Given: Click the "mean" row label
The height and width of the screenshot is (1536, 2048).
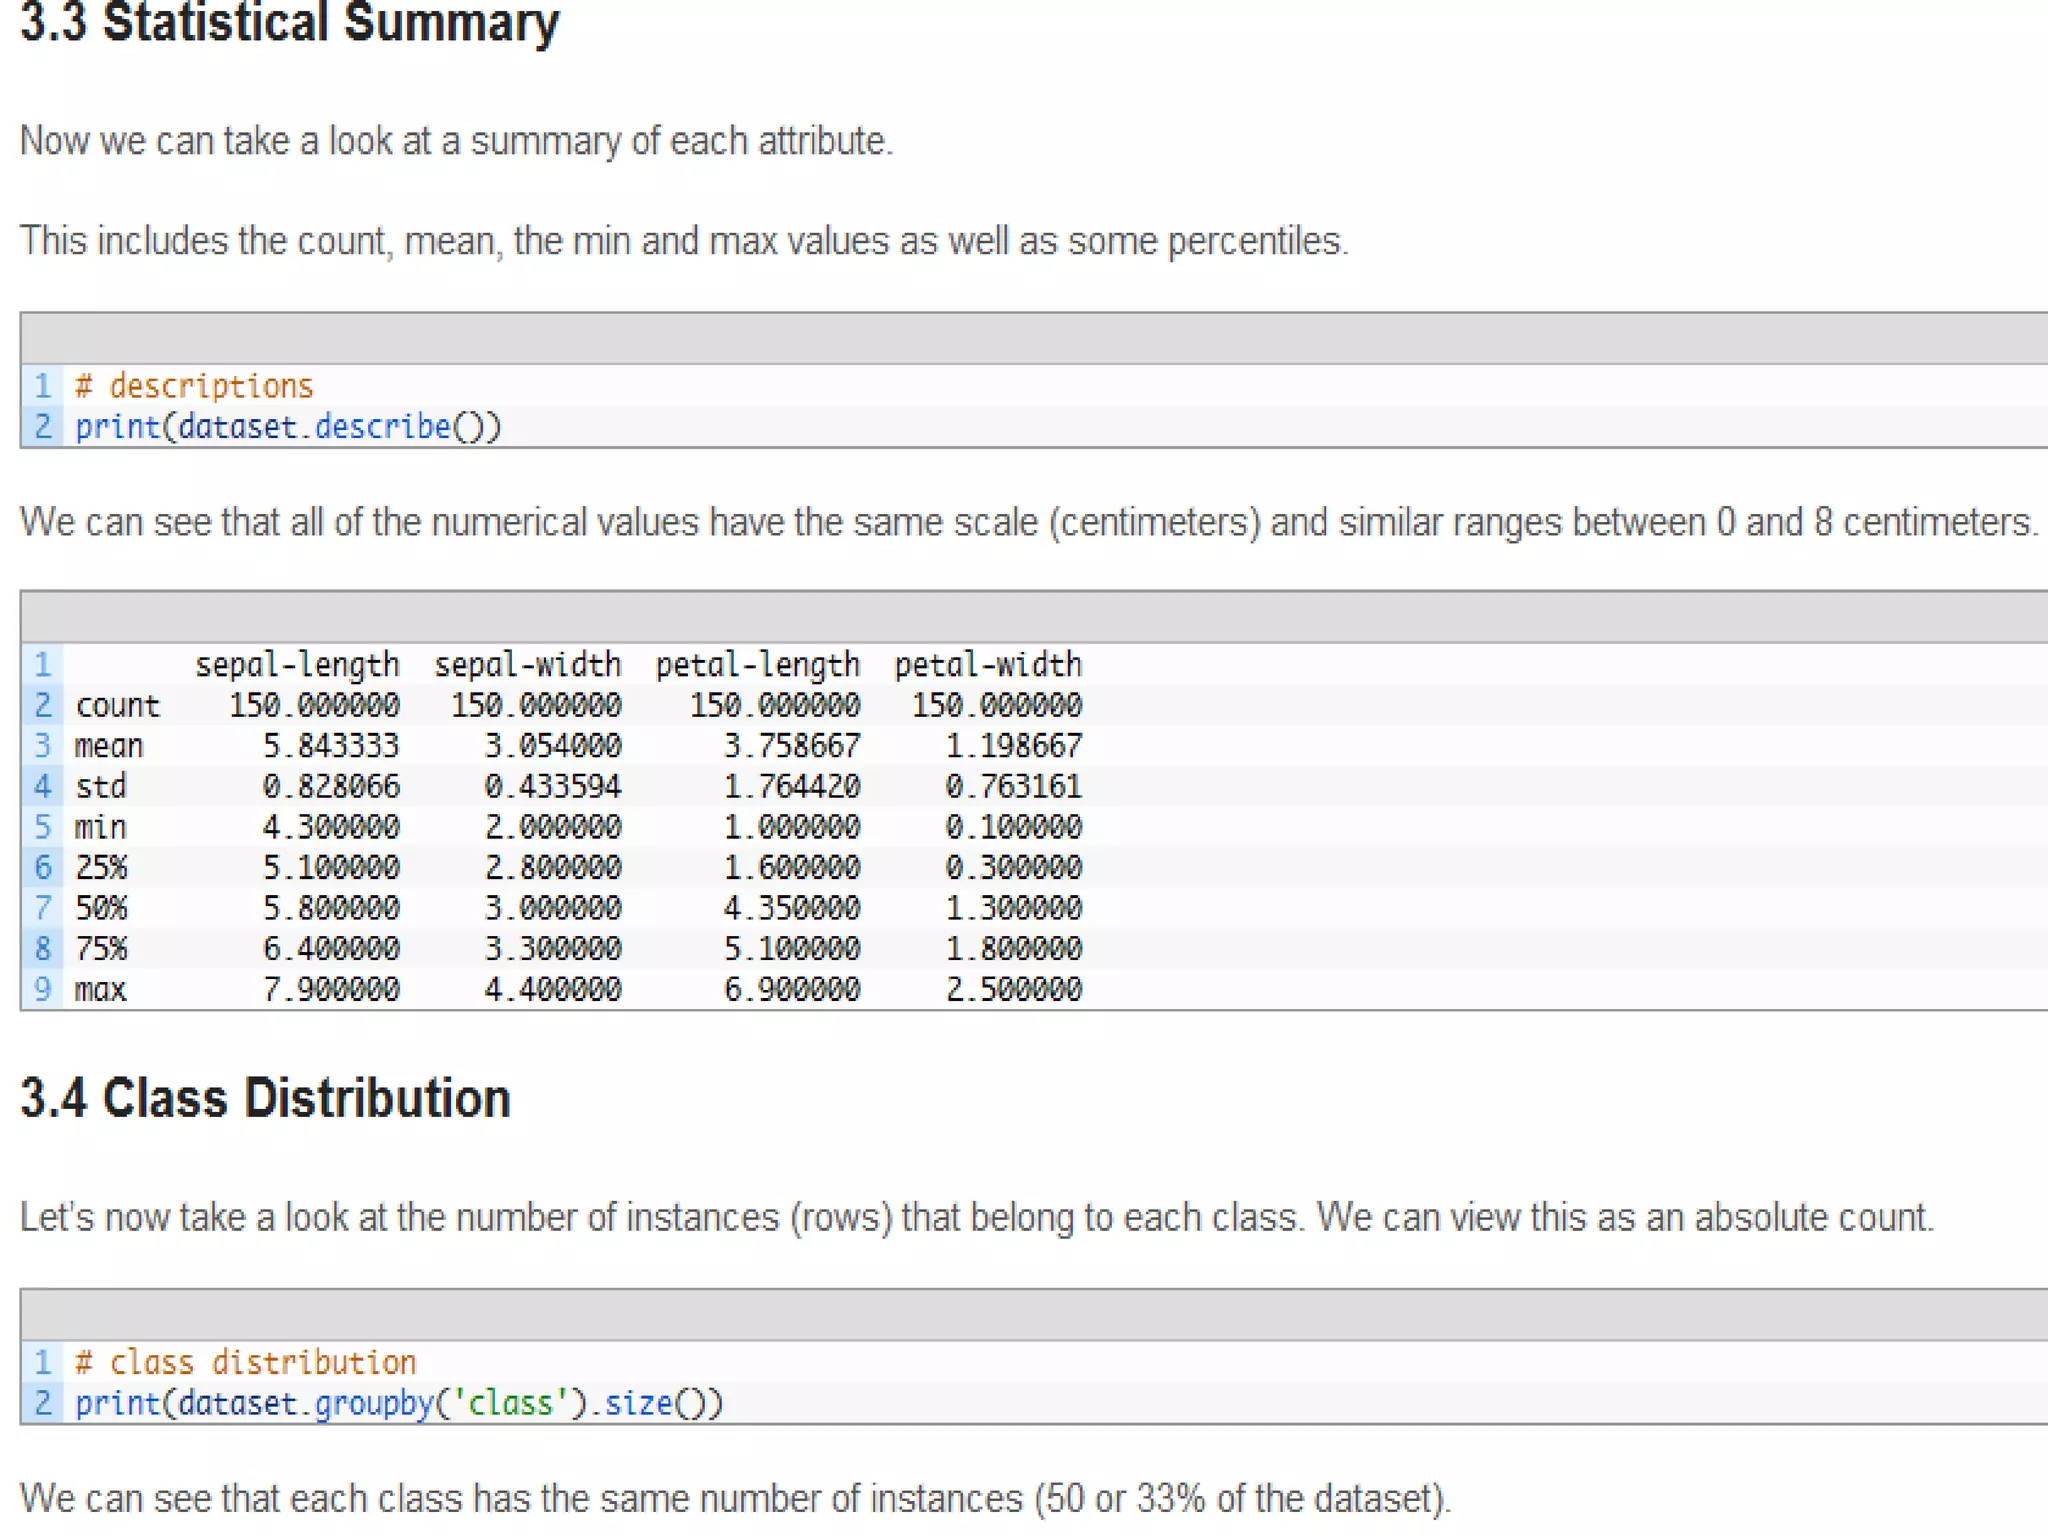Looking at the screenshot, I should [x=109, y=746].
